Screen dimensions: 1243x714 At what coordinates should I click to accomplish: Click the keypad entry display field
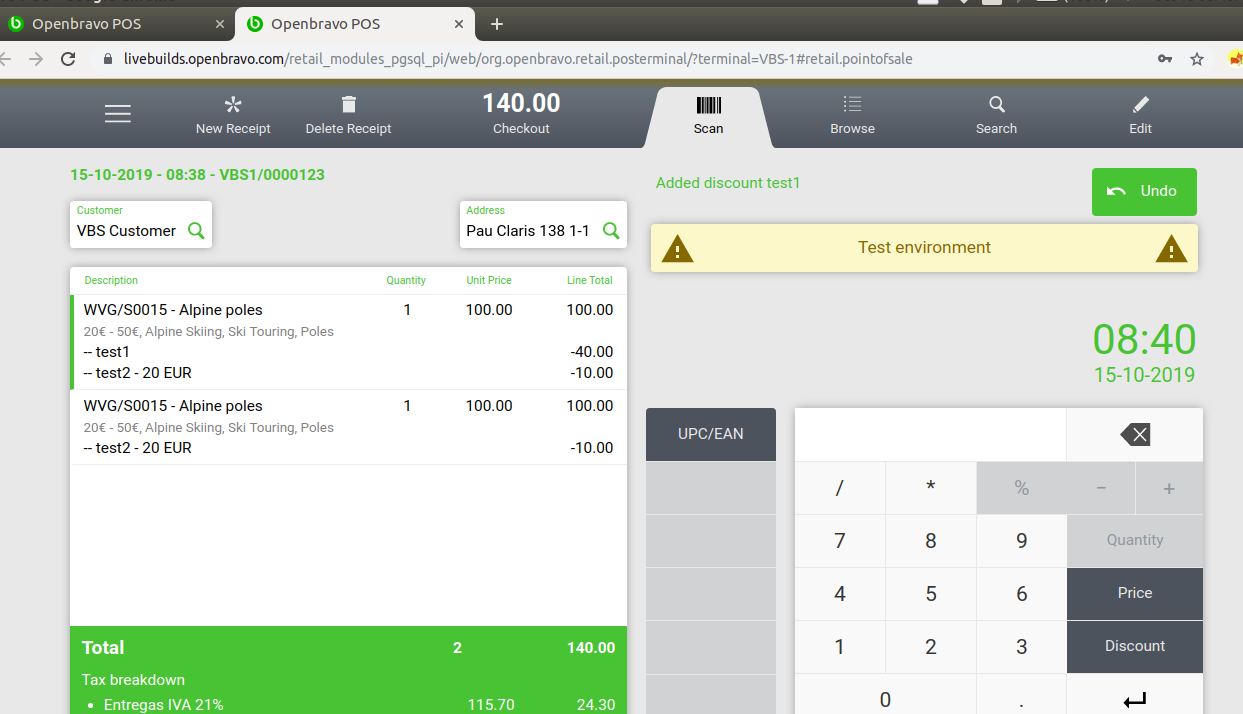[x=930, y=434]
